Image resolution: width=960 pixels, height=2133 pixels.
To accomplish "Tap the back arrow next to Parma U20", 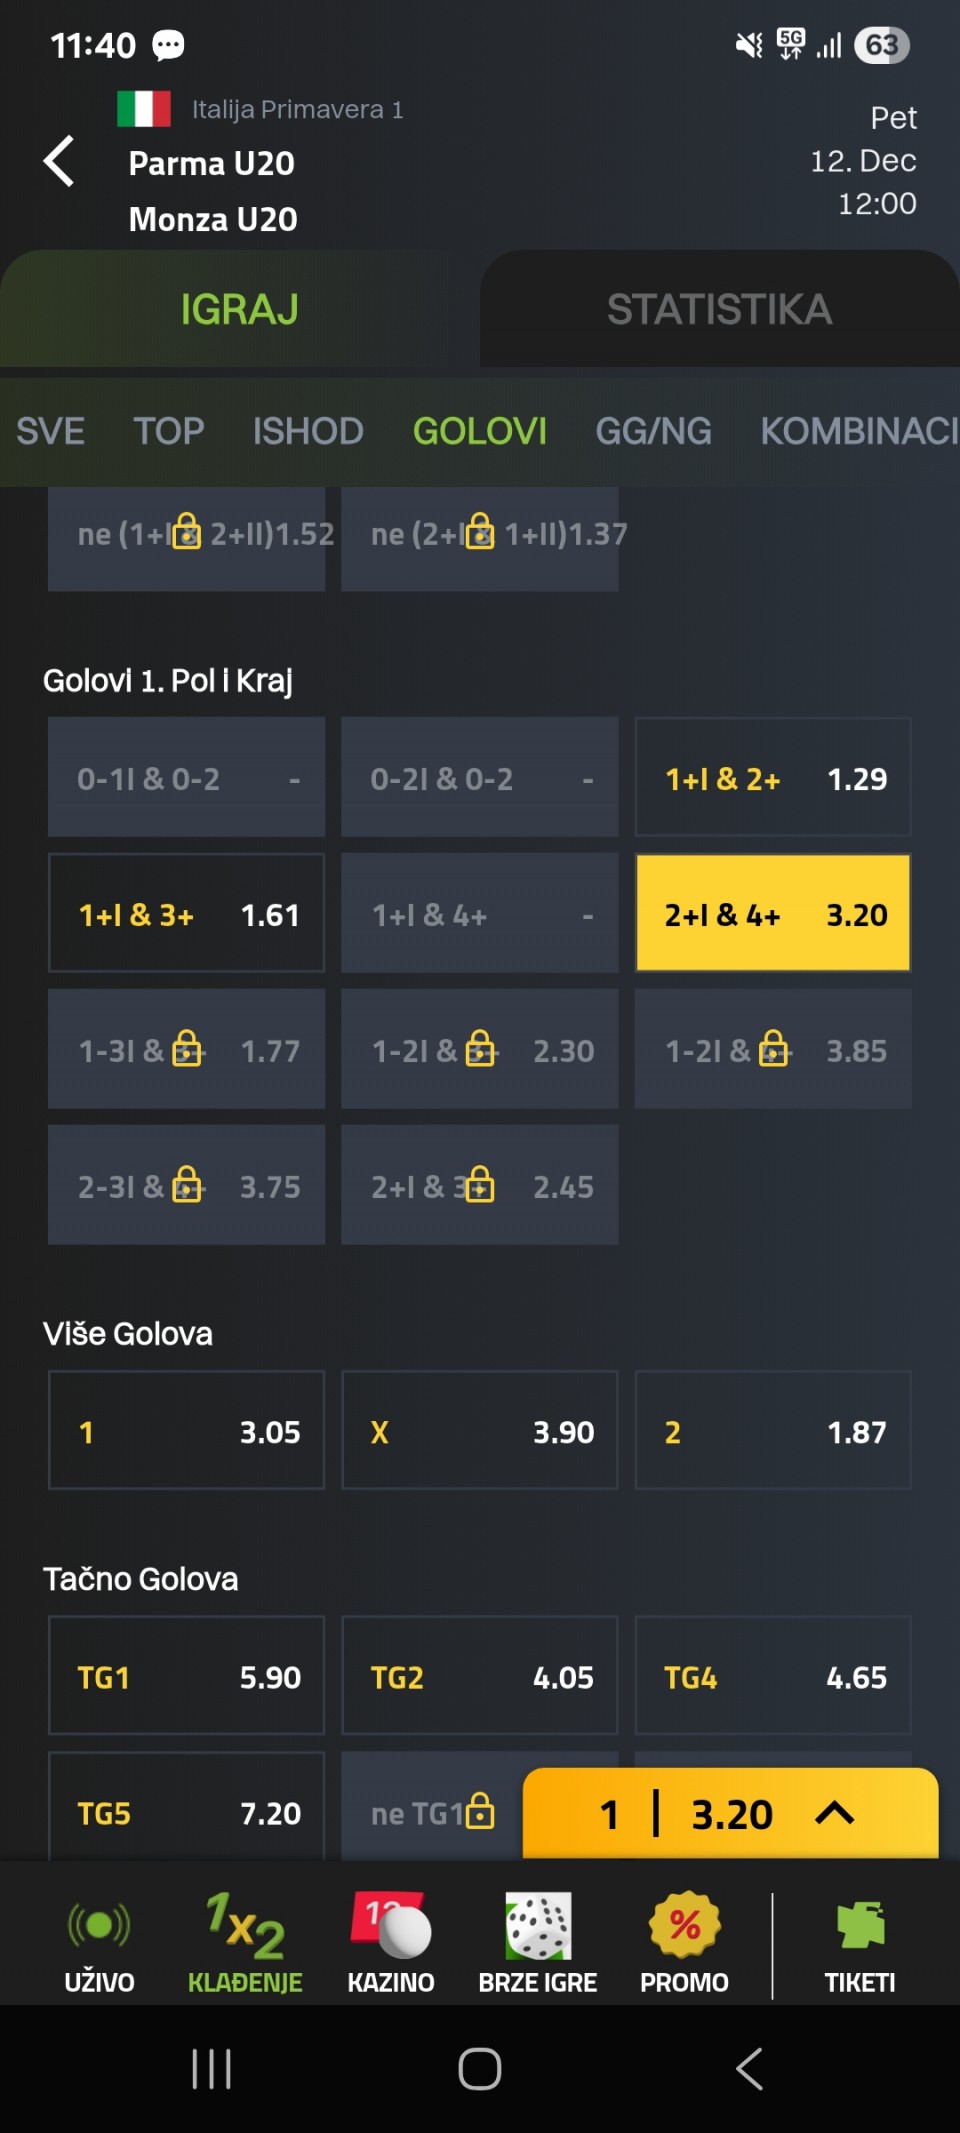I will [x=59, y=161].
